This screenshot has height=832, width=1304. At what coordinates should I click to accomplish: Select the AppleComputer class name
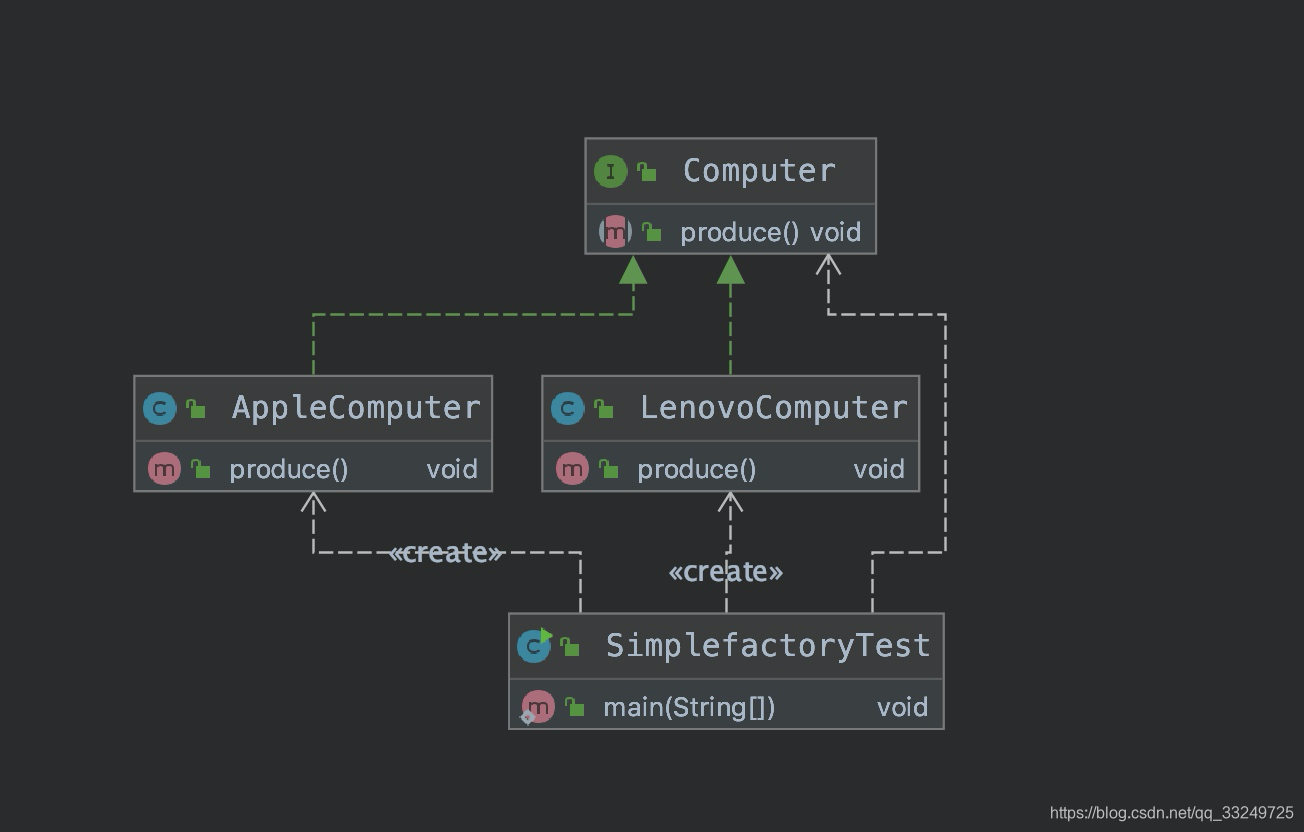(356, 408)
